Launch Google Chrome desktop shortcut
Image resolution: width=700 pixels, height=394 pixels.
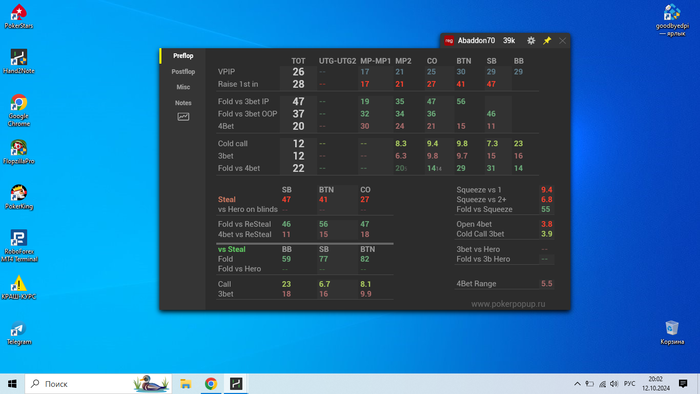pos(19,110)
